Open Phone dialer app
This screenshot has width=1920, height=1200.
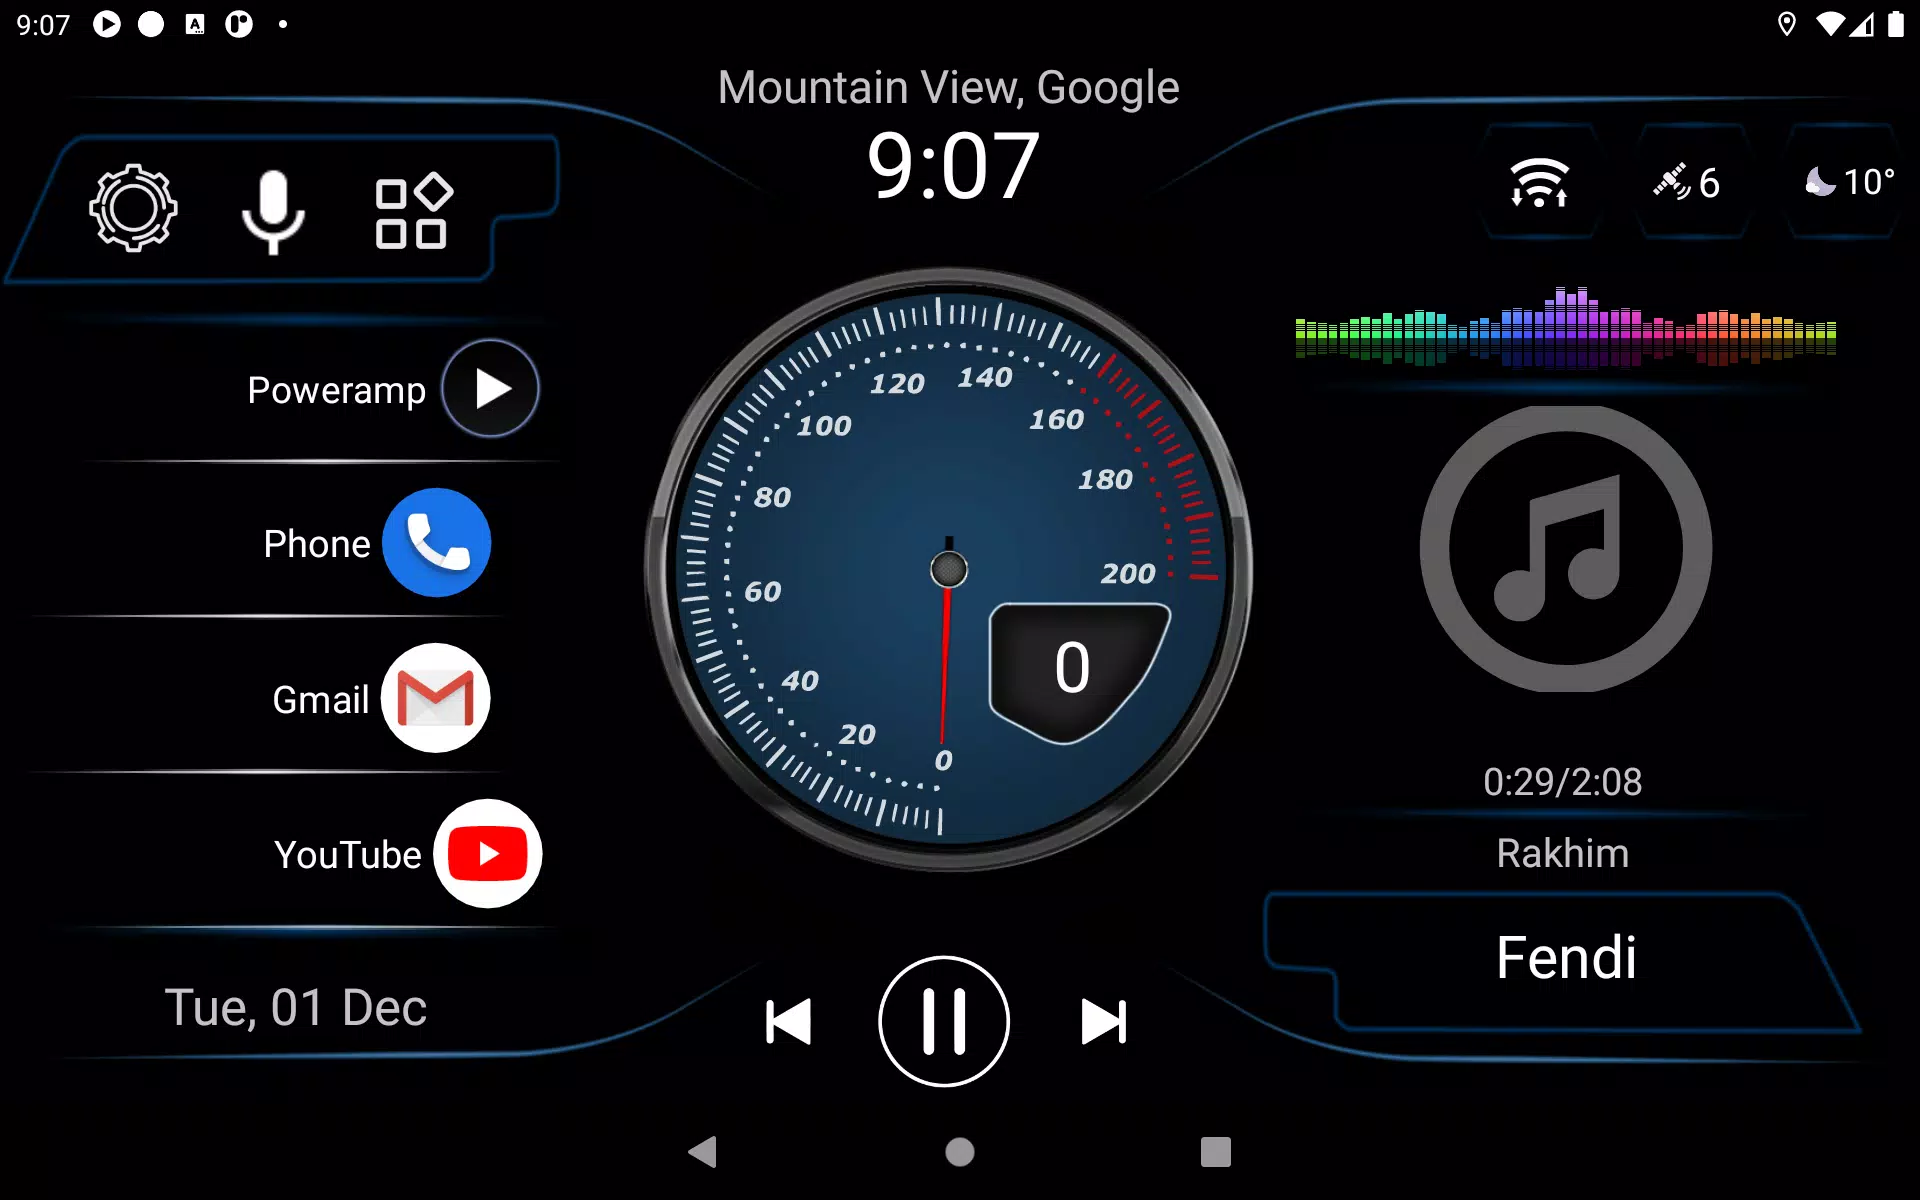point(437,543)
